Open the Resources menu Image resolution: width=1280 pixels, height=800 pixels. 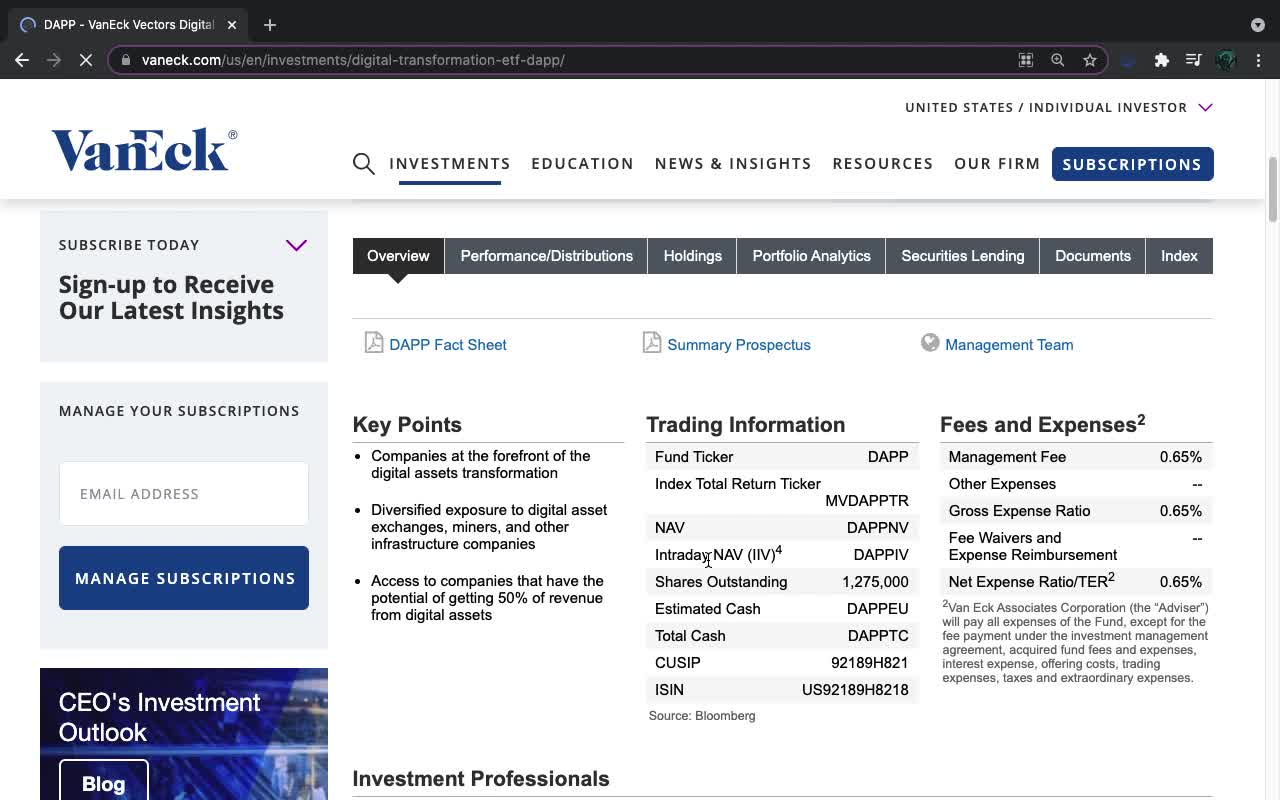point(883,164)
